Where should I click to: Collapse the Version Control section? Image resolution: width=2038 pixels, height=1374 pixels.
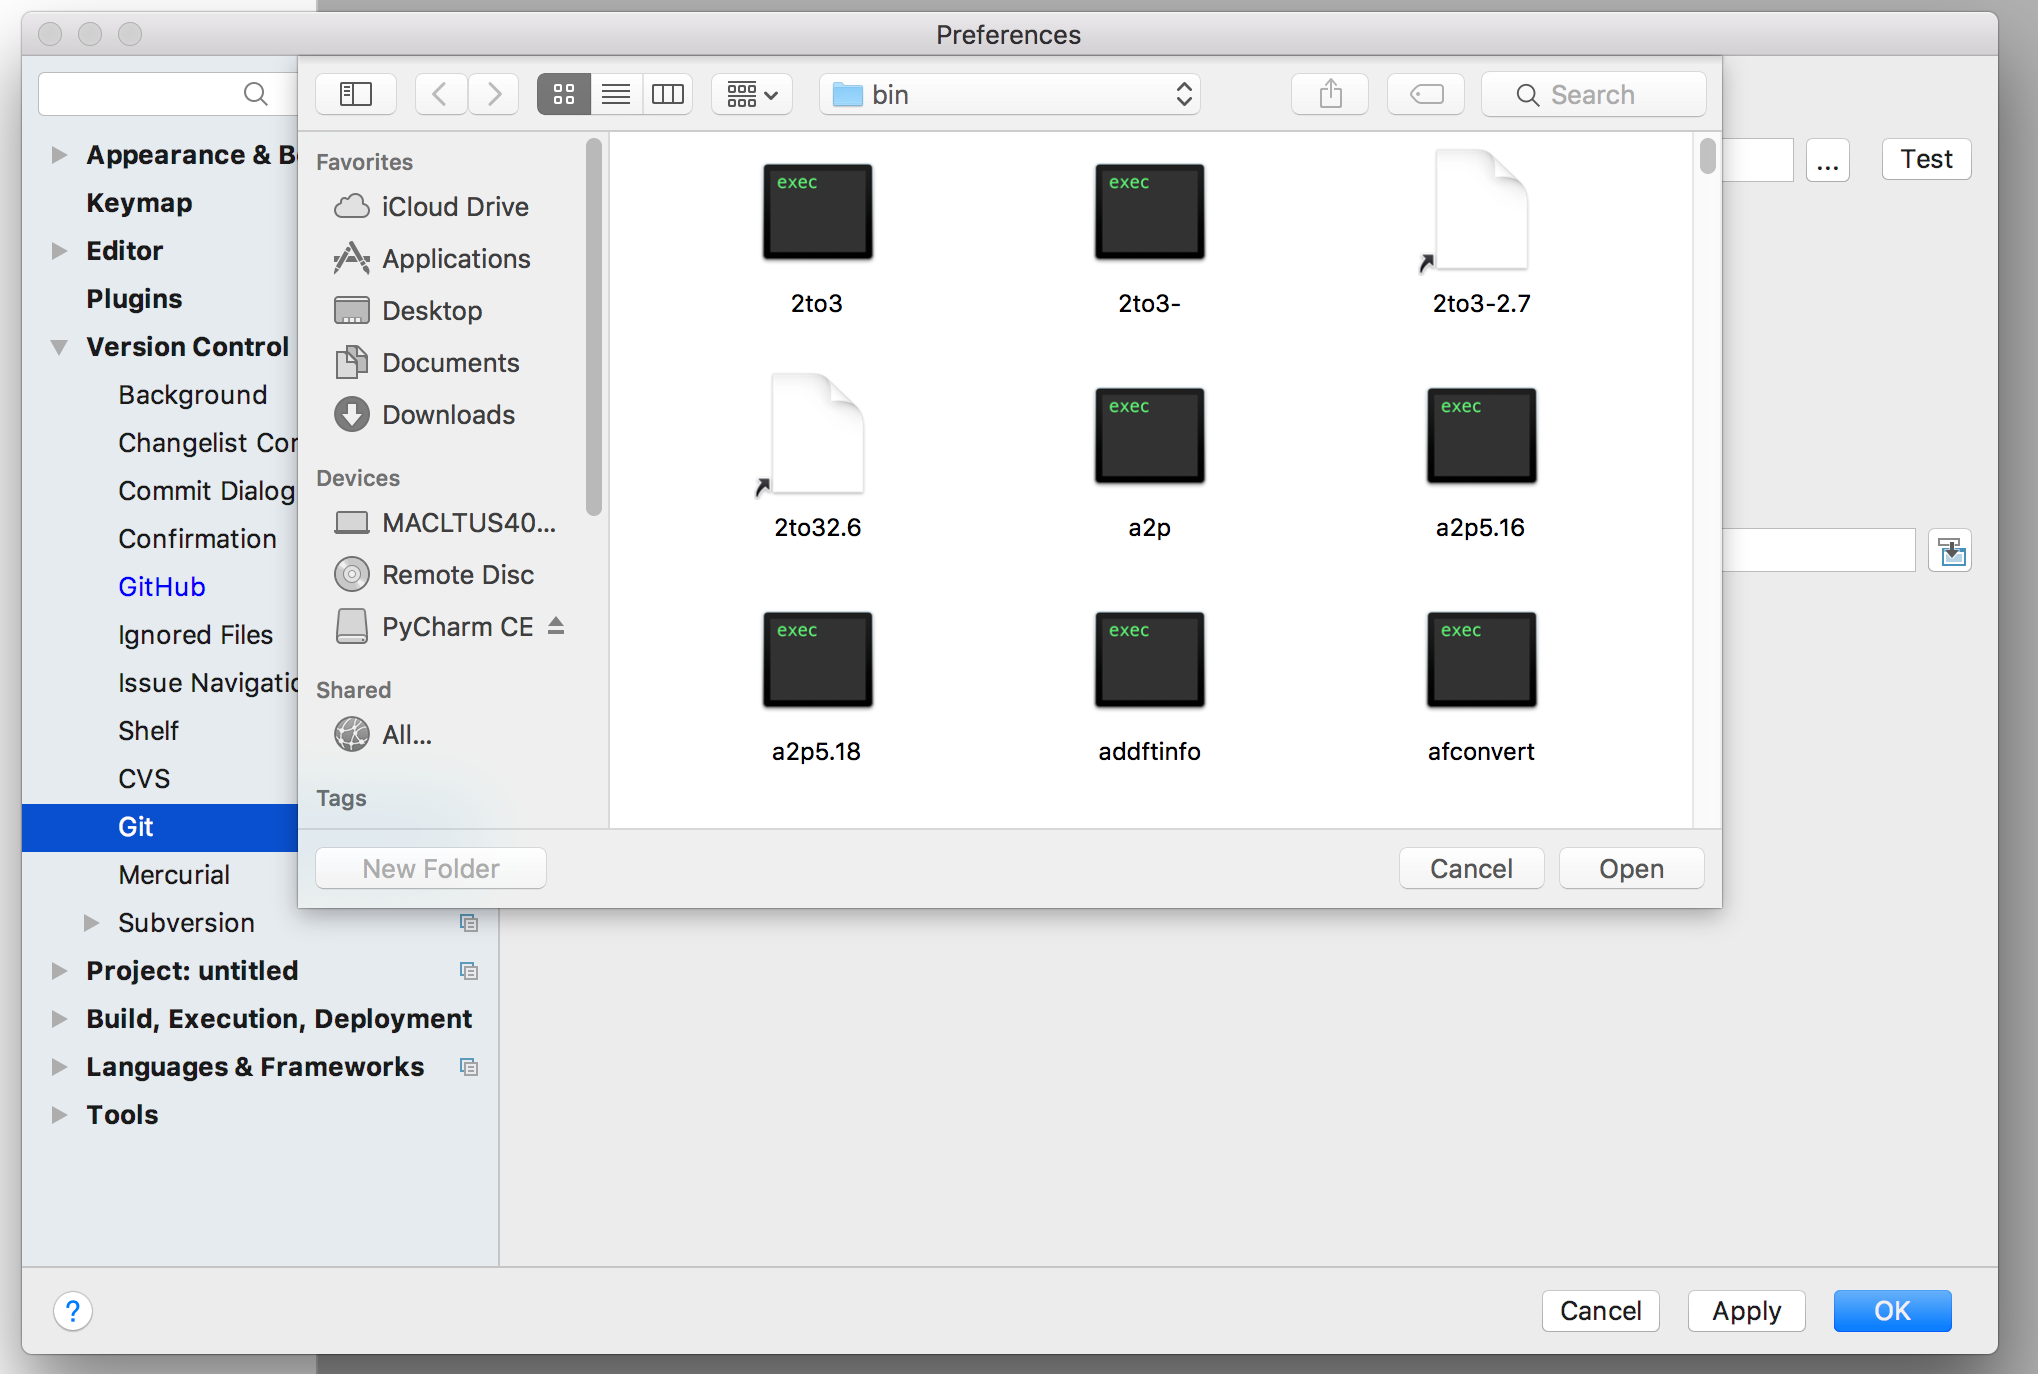pos(59,347)
